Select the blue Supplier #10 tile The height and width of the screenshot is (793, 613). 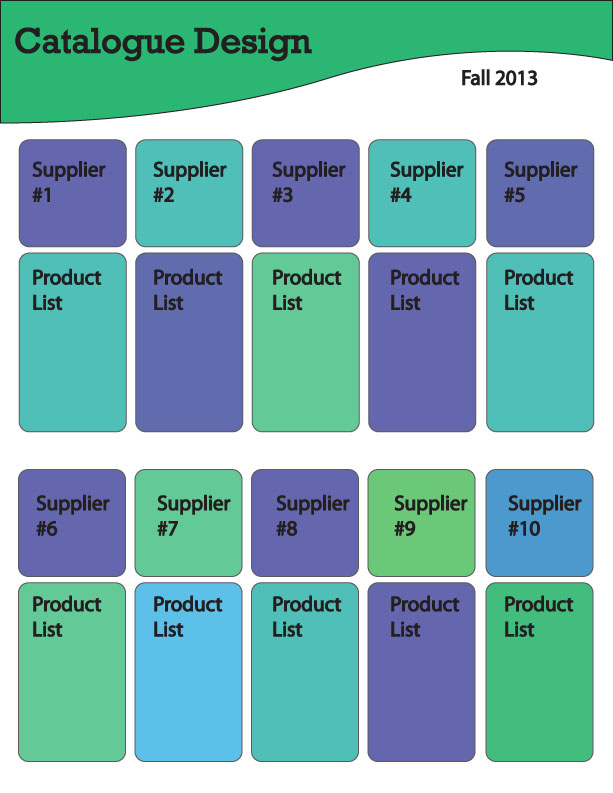540,522
